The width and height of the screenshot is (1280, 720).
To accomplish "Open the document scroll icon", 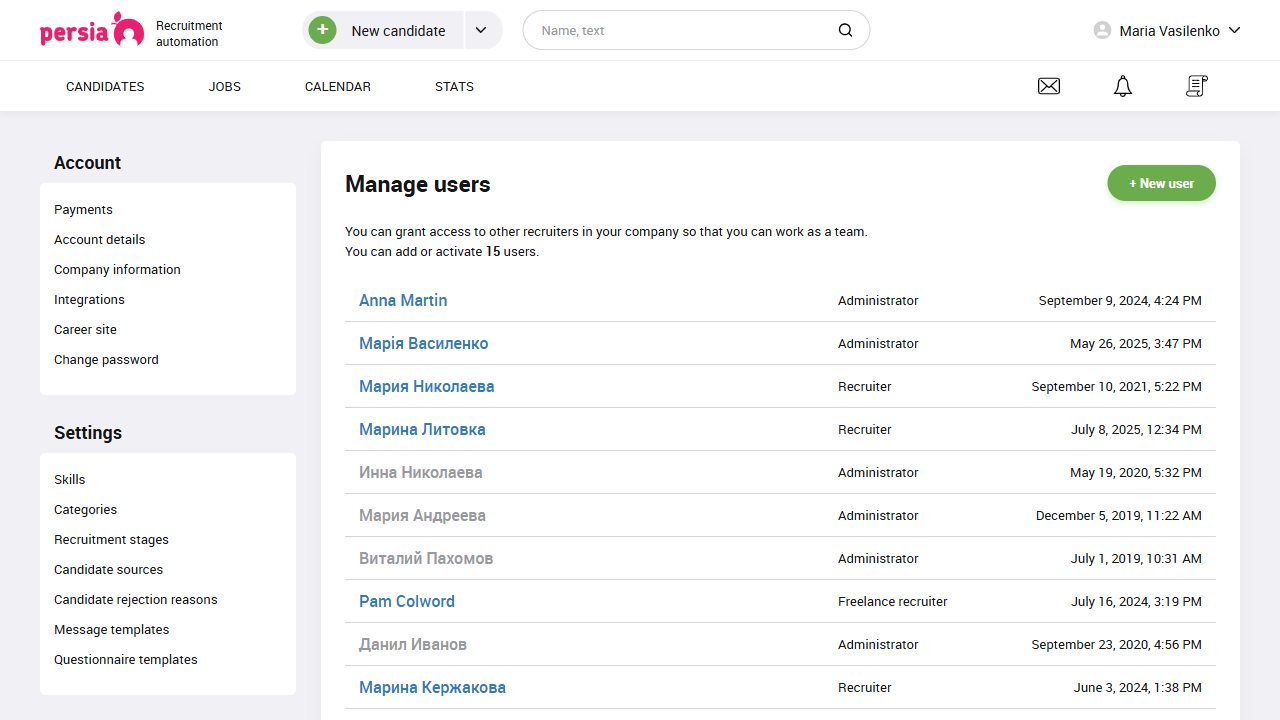I will pos(1196,87).
